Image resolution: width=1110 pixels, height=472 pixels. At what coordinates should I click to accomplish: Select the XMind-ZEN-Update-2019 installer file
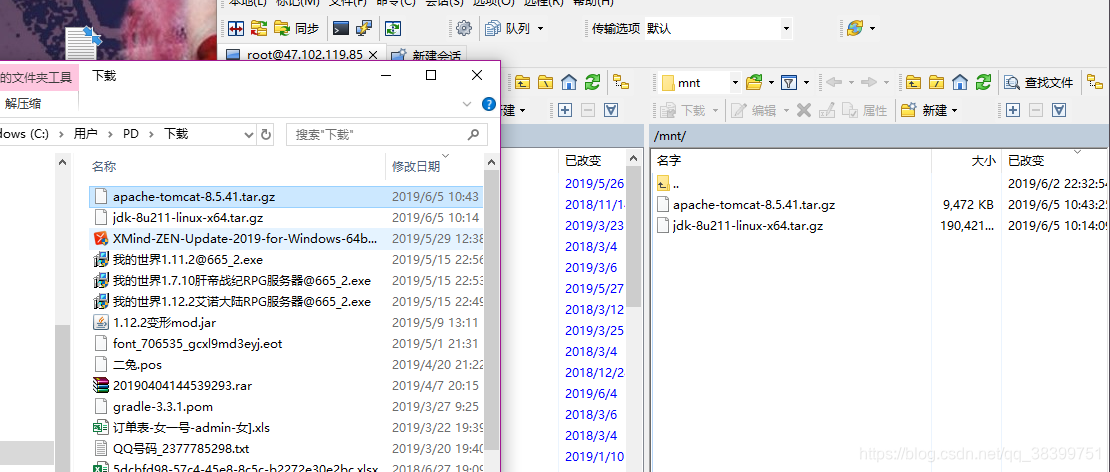point(287,238)
